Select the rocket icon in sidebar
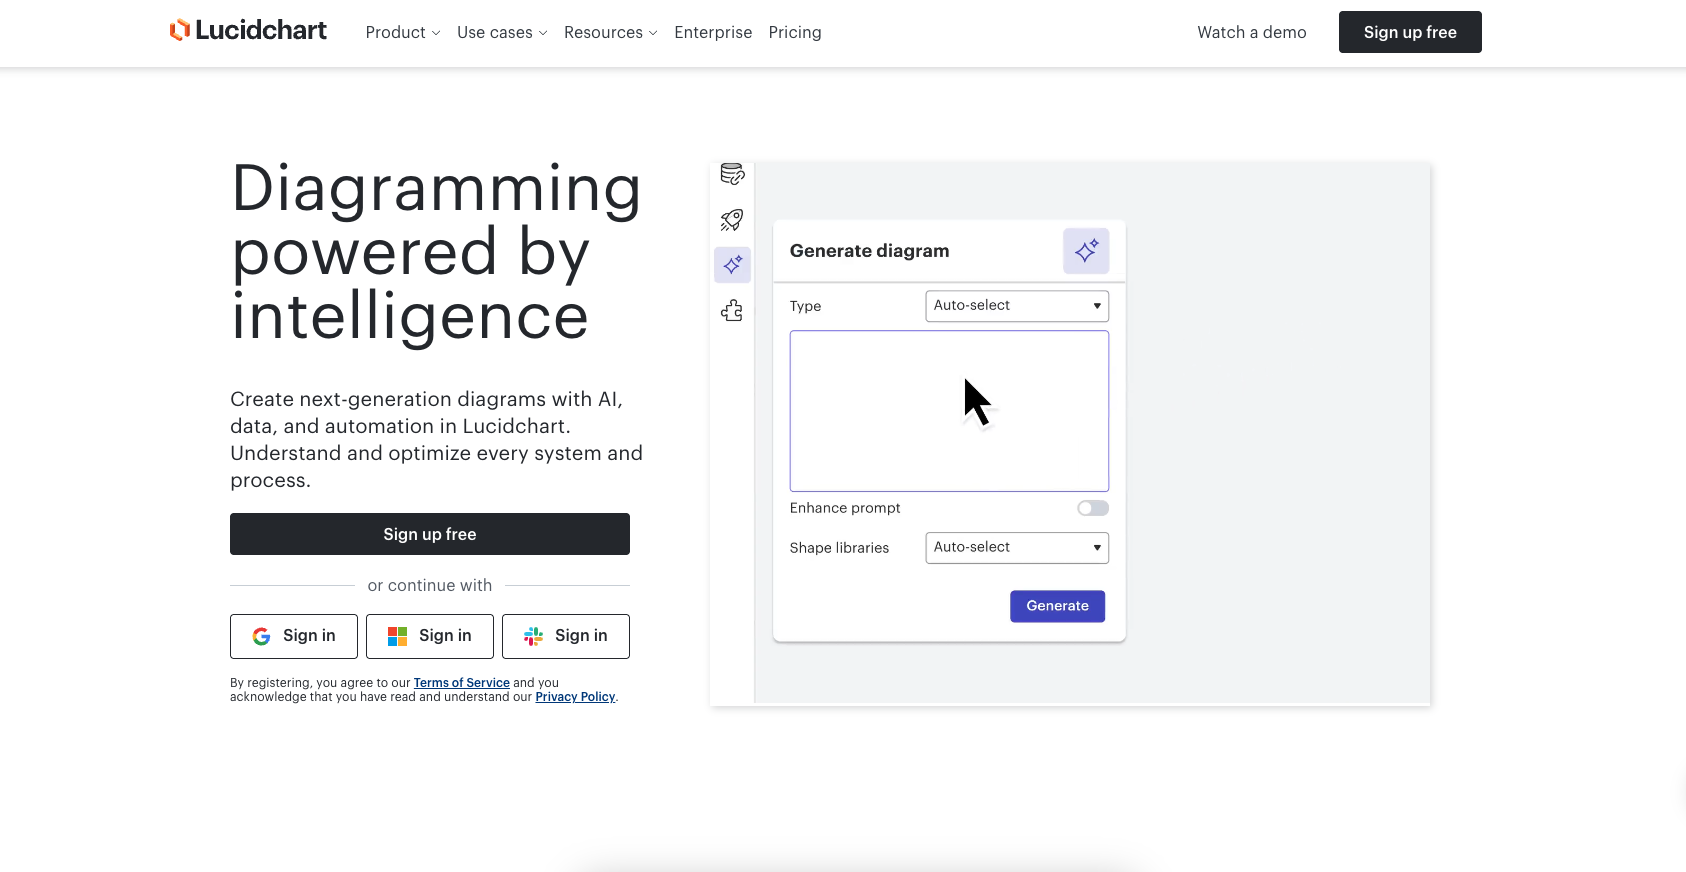The image size is (1686, 872). point(732,220)
